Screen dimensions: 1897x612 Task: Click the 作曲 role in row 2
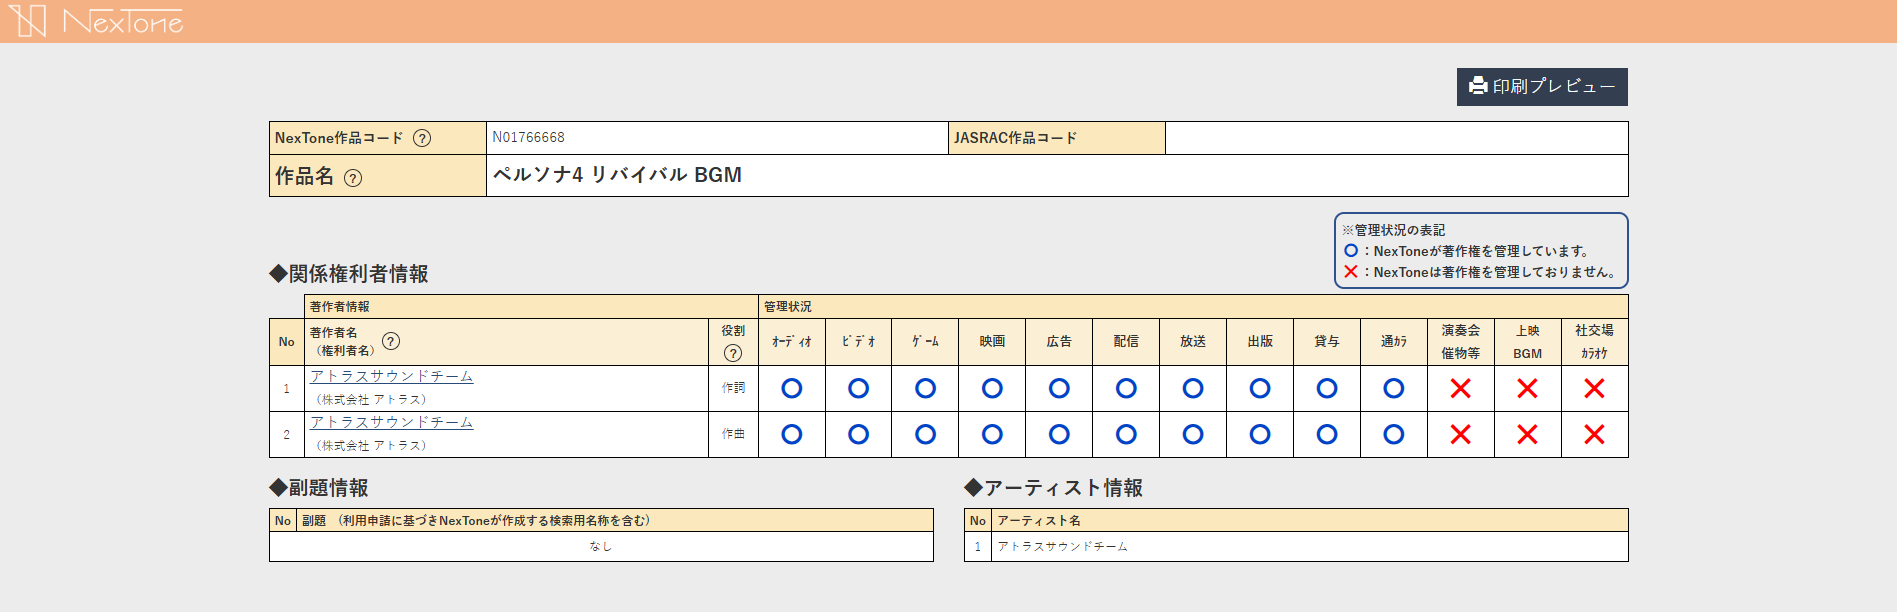[733, 434]
